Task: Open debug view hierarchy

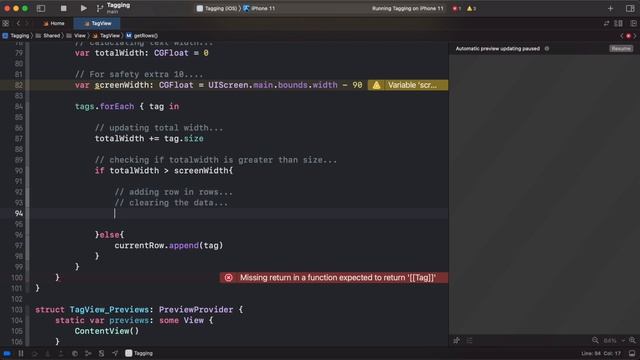Action: [75, 353]
